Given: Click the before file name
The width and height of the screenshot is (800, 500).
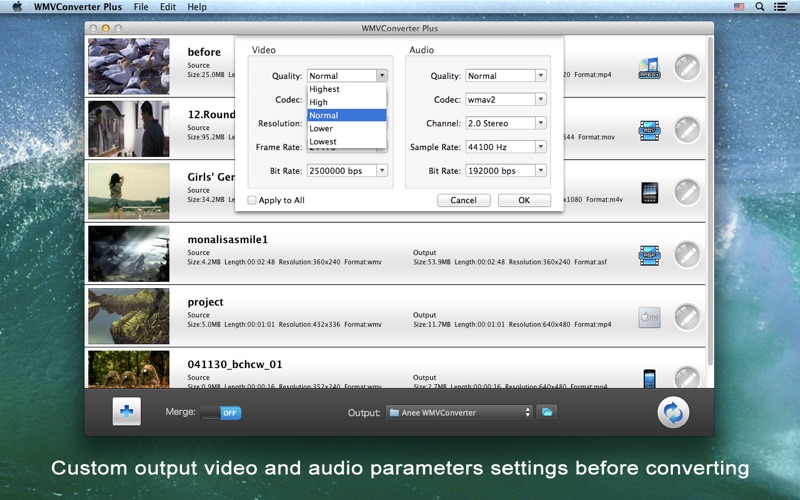Looking at the screenshot, I should point(204,52).
